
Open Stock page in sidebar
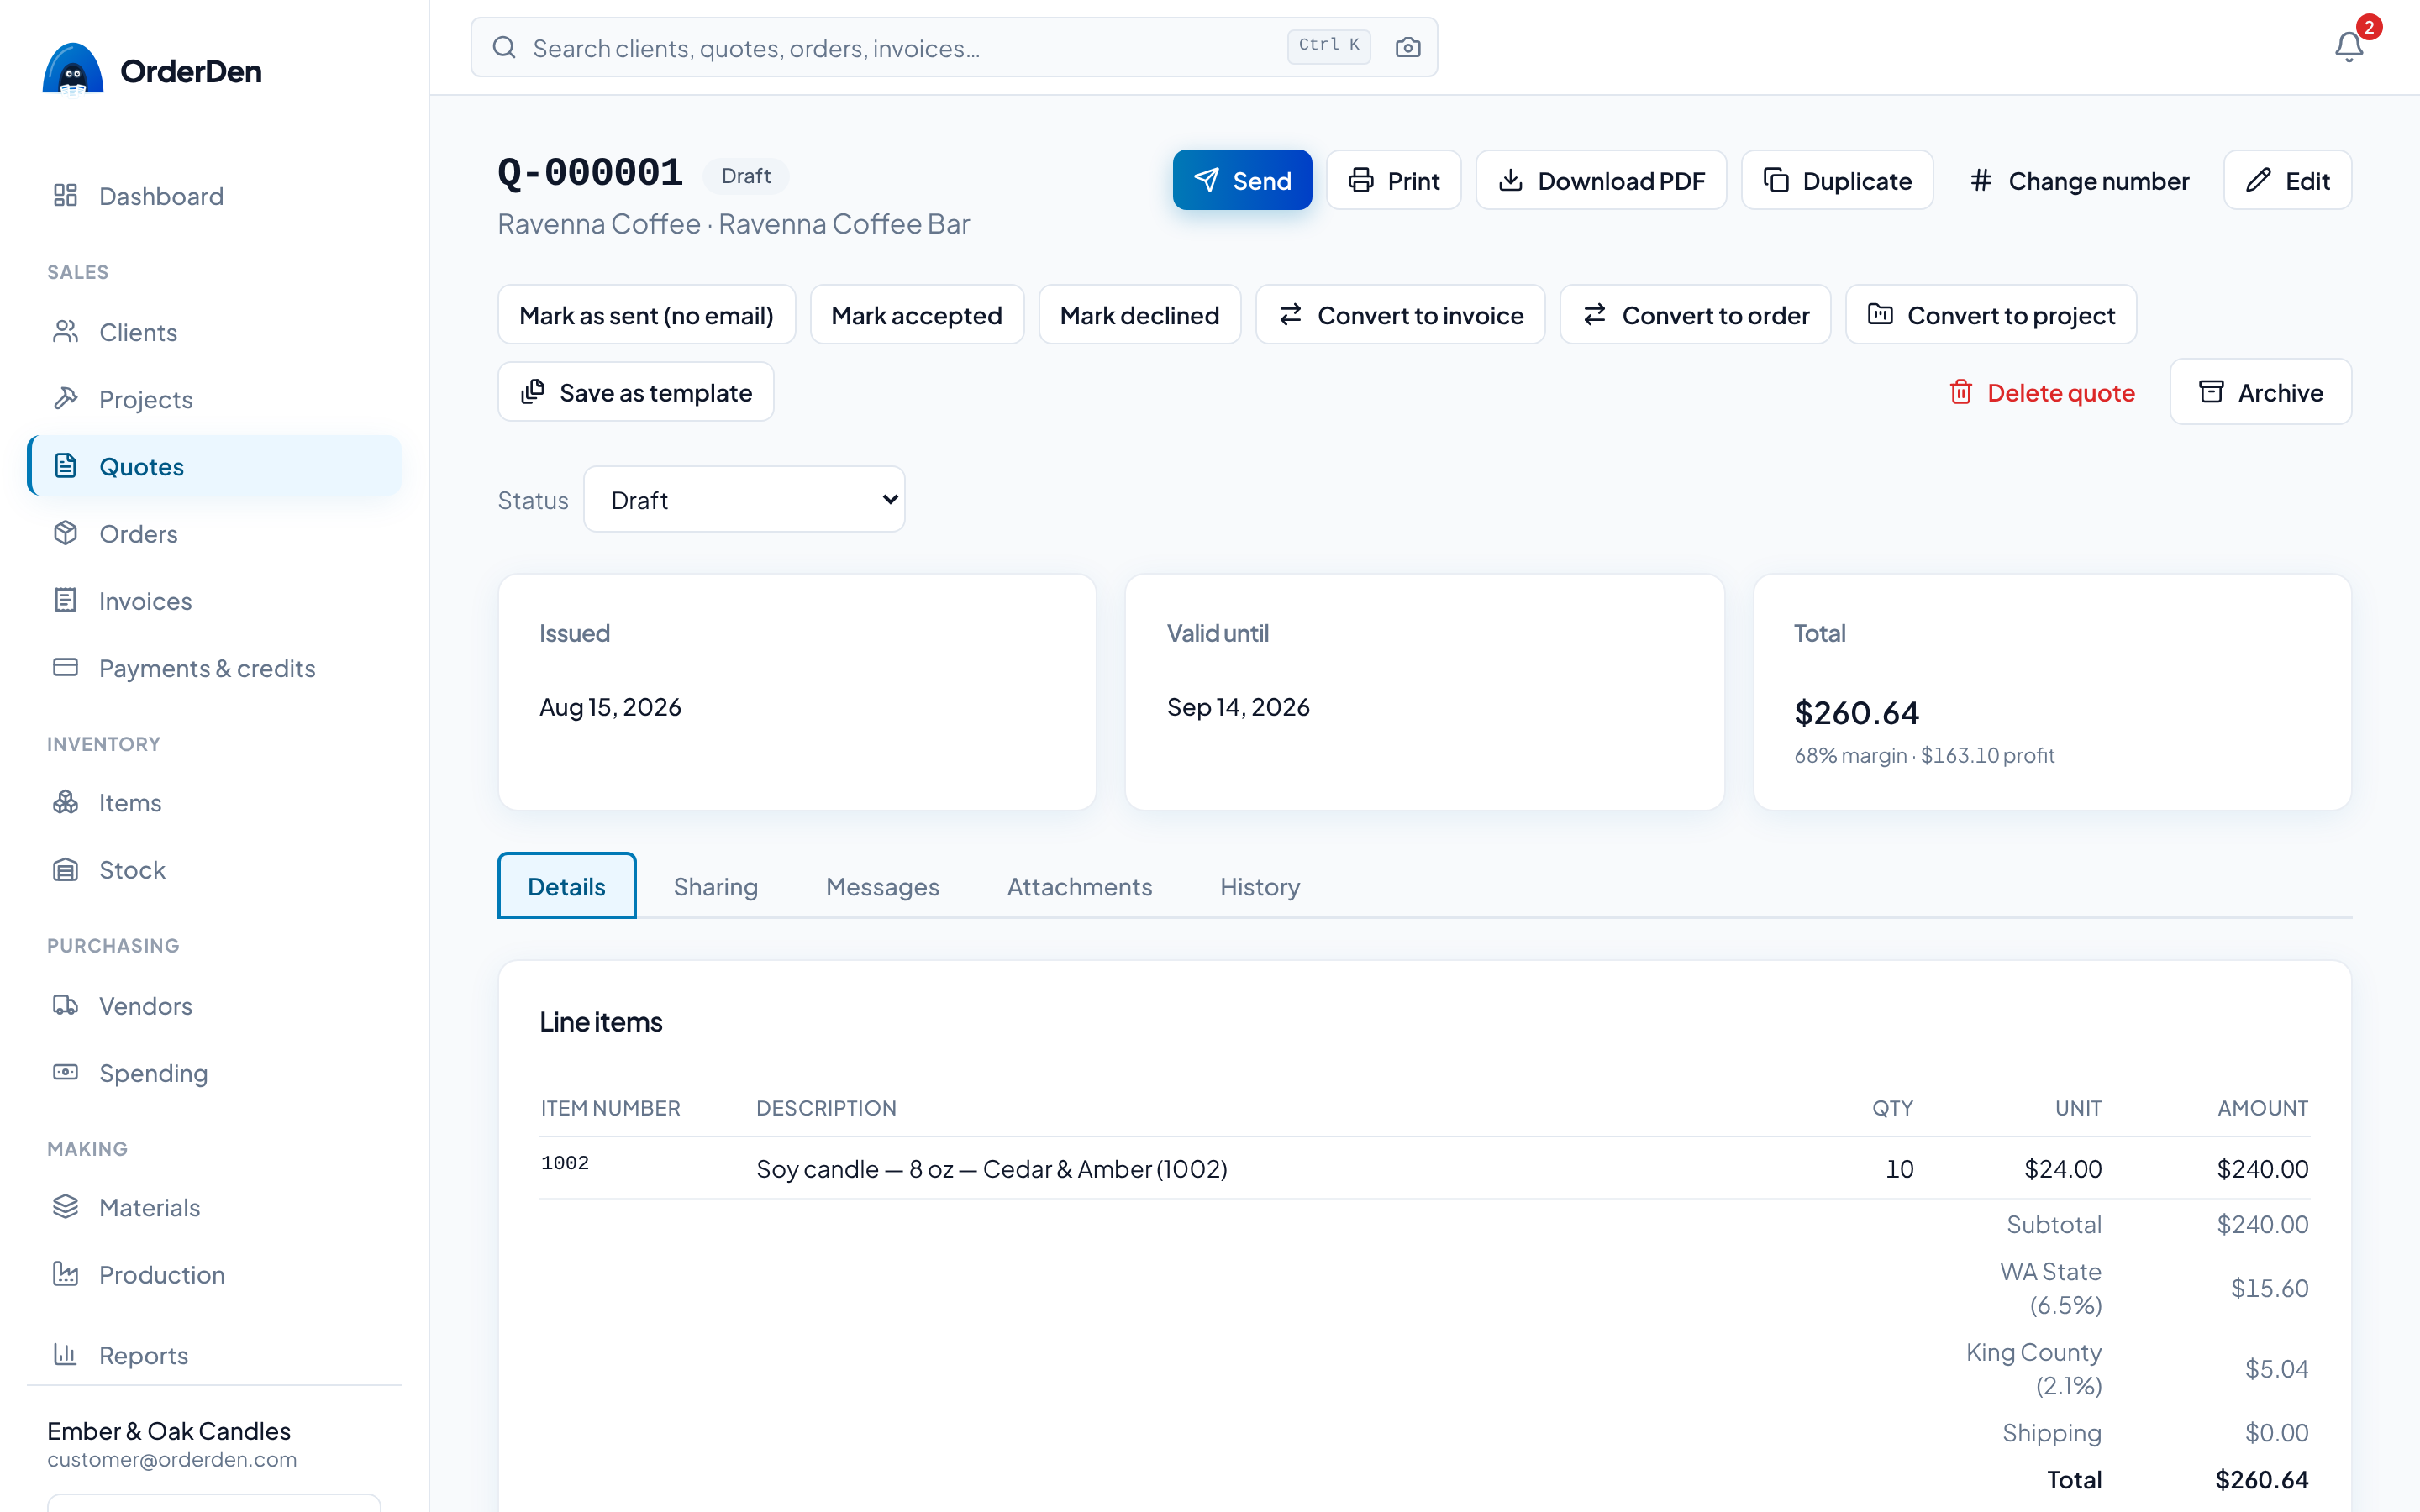click(214, 870)
